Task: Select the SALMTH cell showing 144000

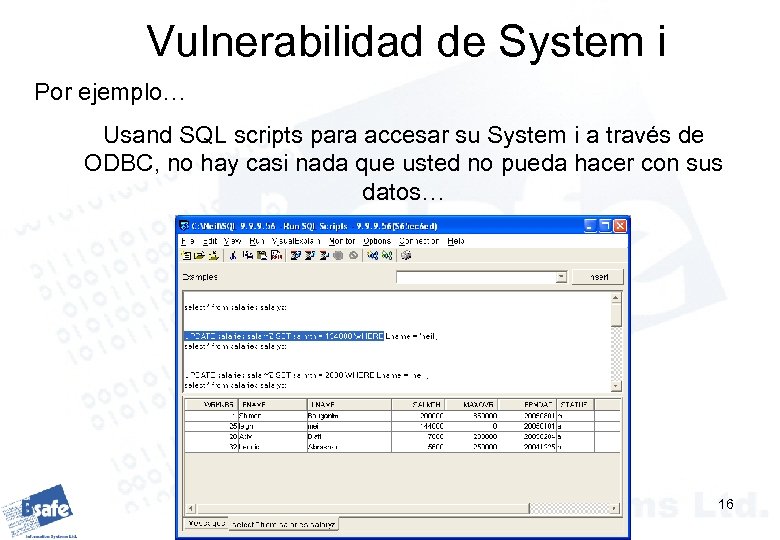Action: pos(418,426)
